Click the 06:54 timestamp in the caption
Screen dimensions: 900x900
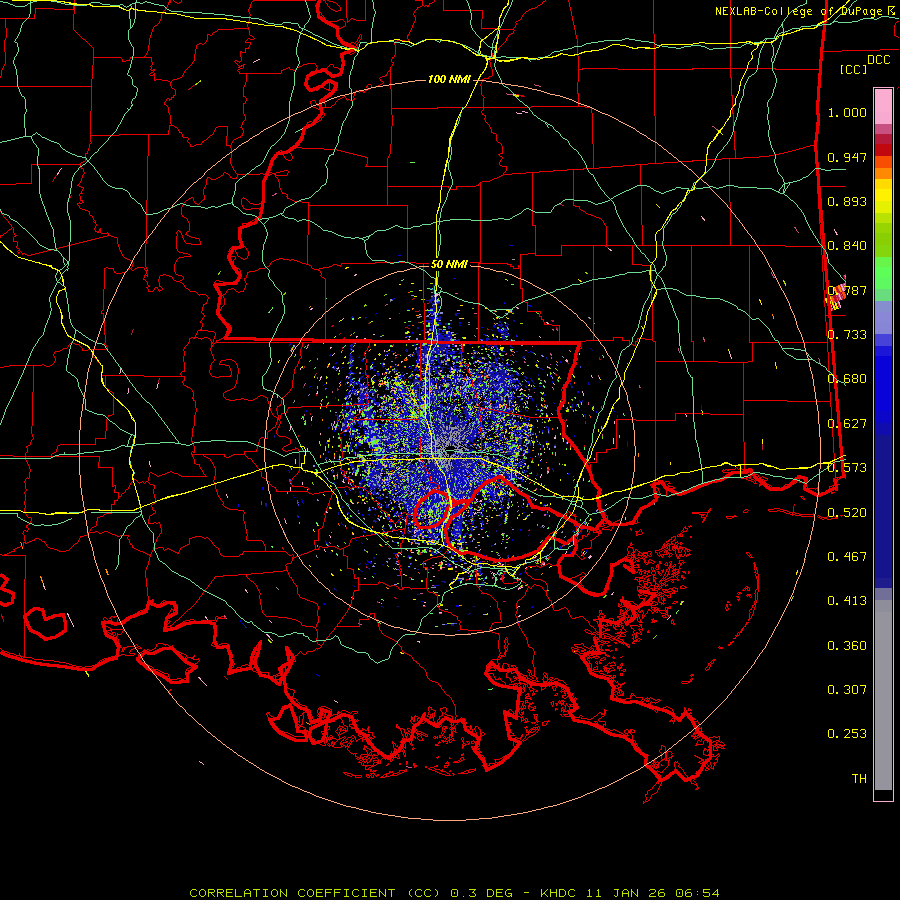click(x=697, y=893)
